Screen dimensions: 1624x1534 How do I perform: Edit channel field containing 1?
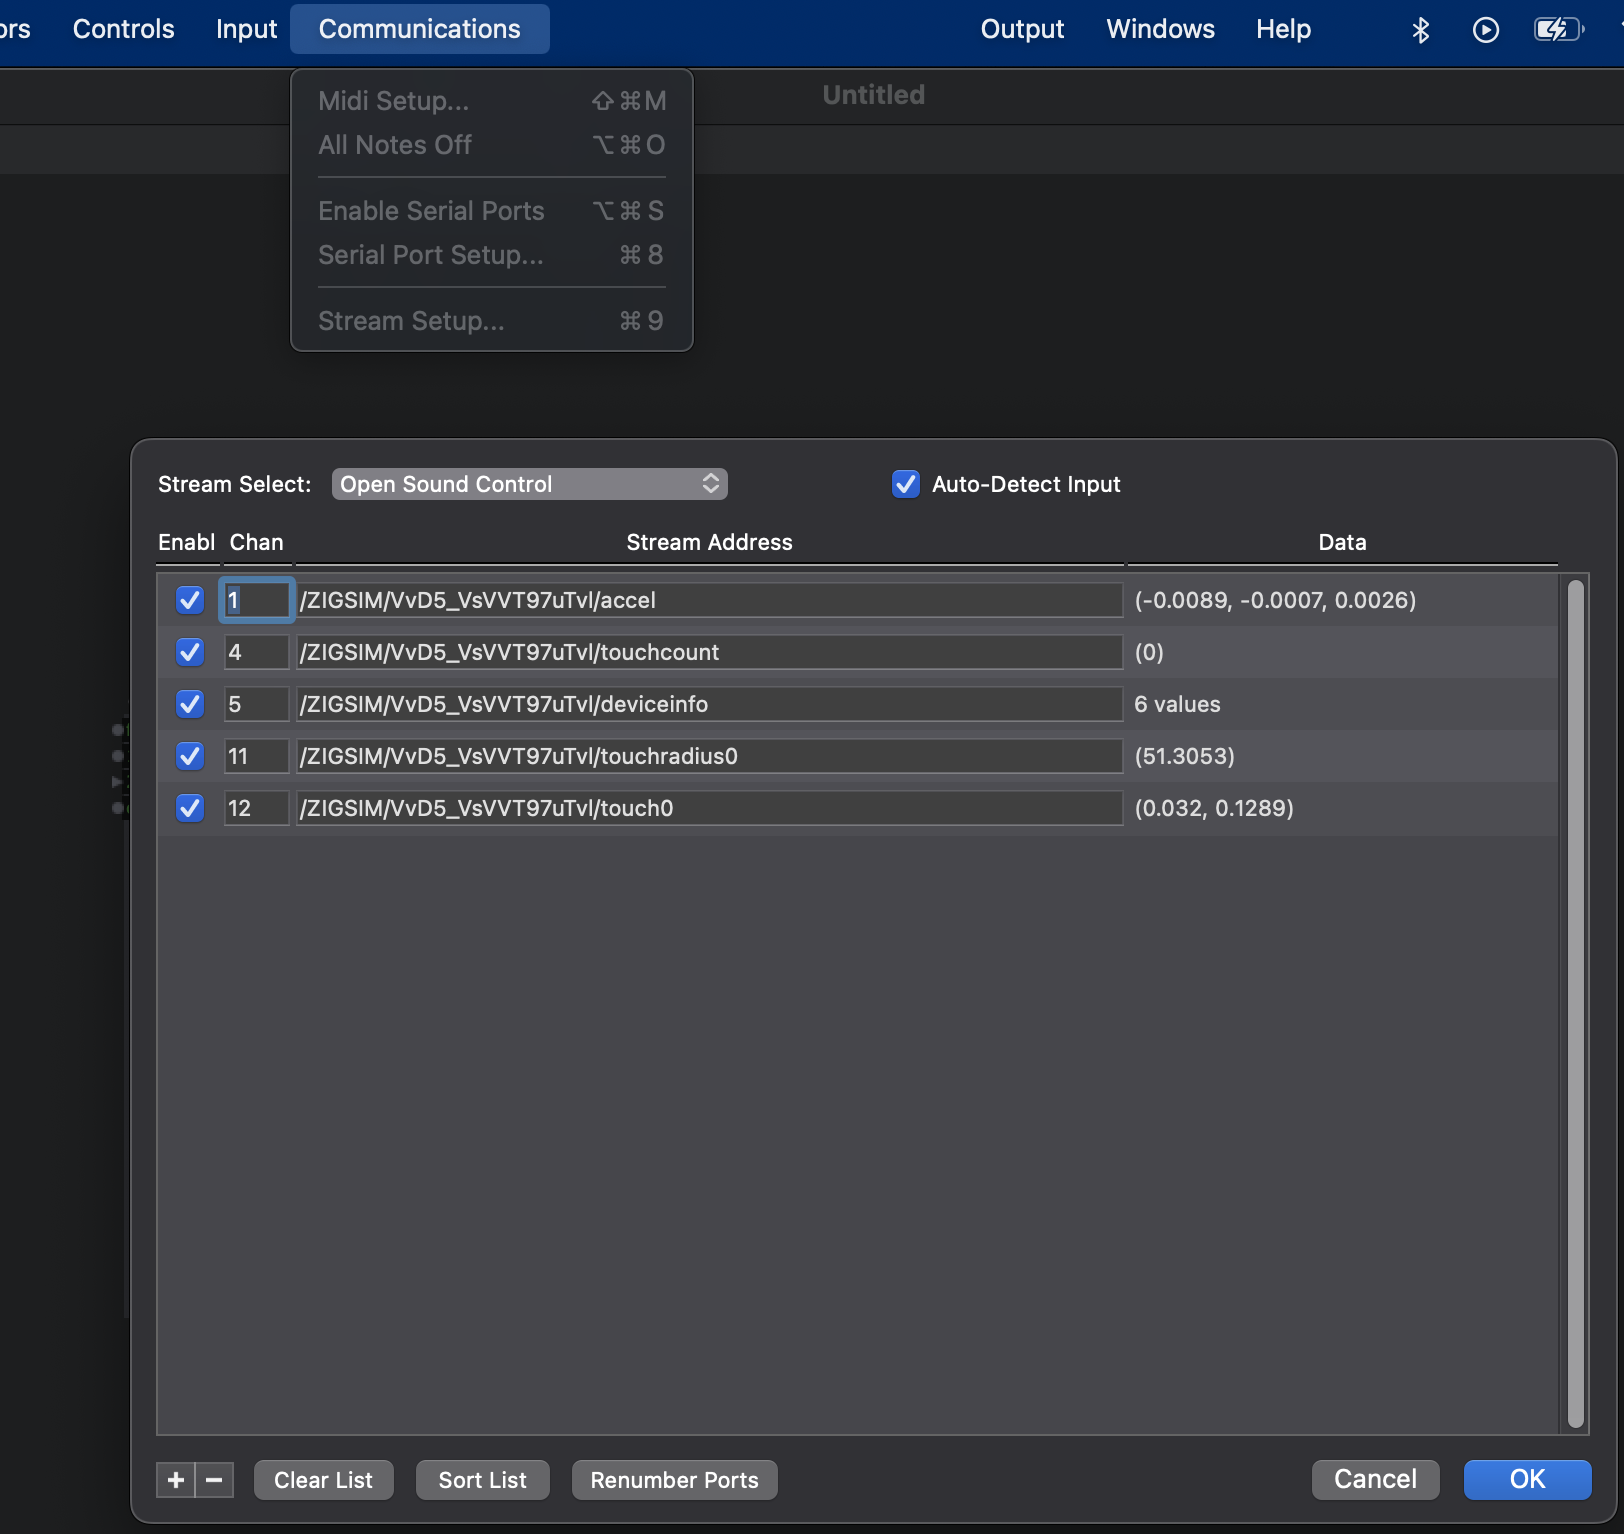click(x=257, y=600)
